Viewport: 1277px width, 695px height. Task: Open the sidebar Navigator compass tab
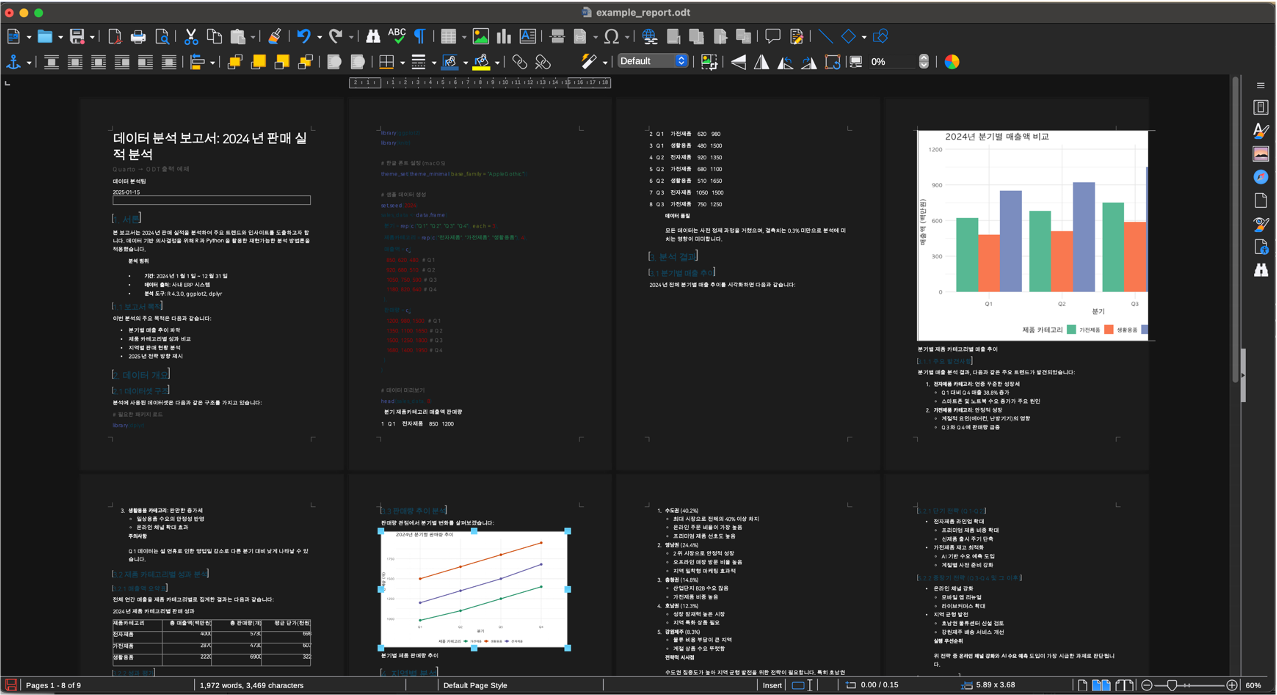[x=1260, y=177]
